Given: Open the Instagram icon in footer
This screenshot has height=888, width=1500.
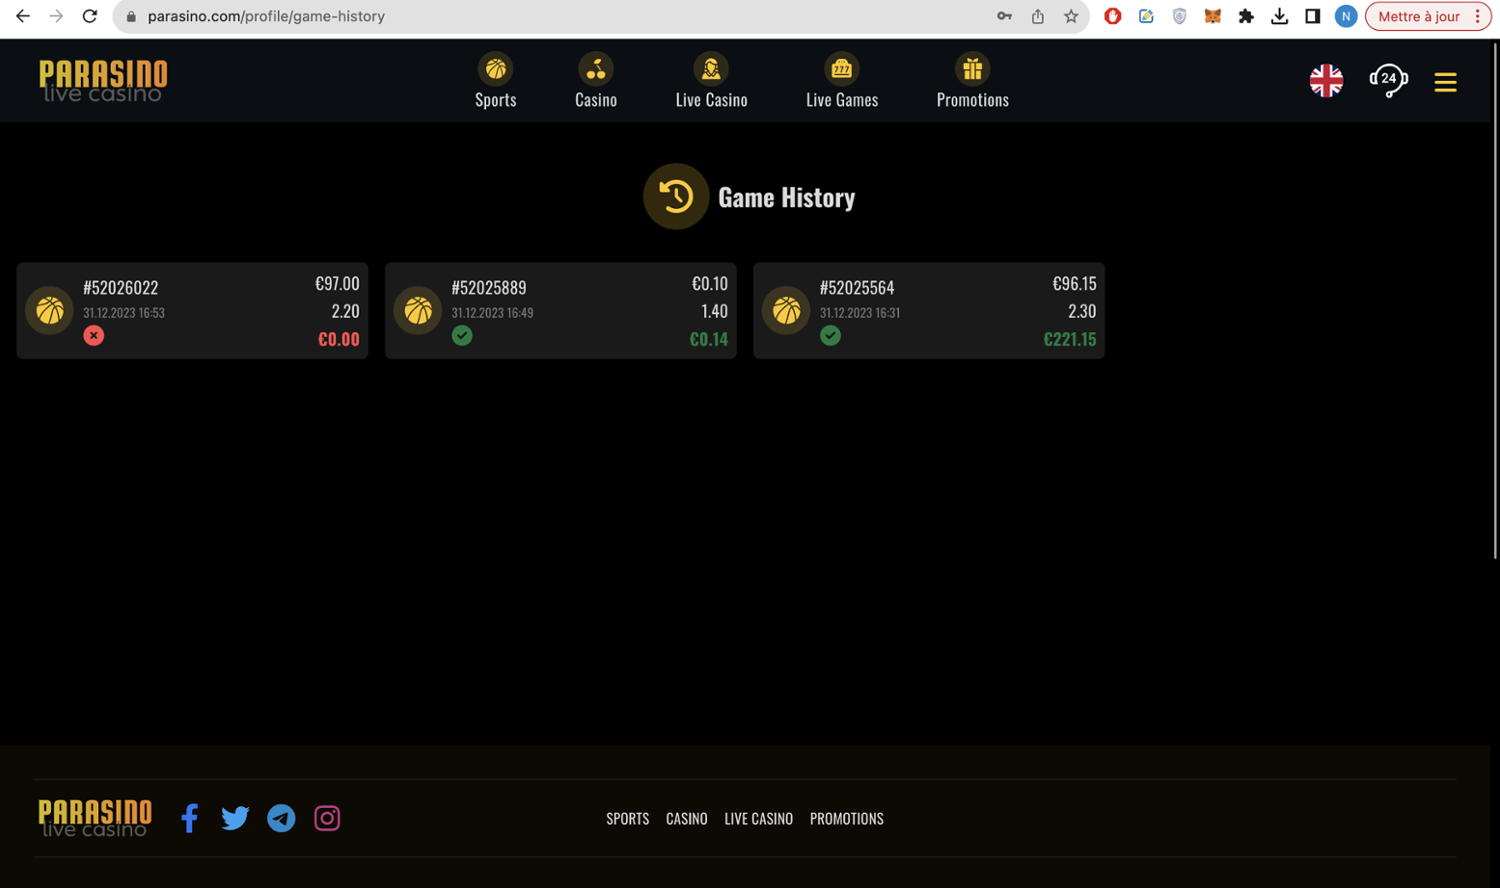Looking at the screenshot, I should pyautogui.click(x=327, y=818).
